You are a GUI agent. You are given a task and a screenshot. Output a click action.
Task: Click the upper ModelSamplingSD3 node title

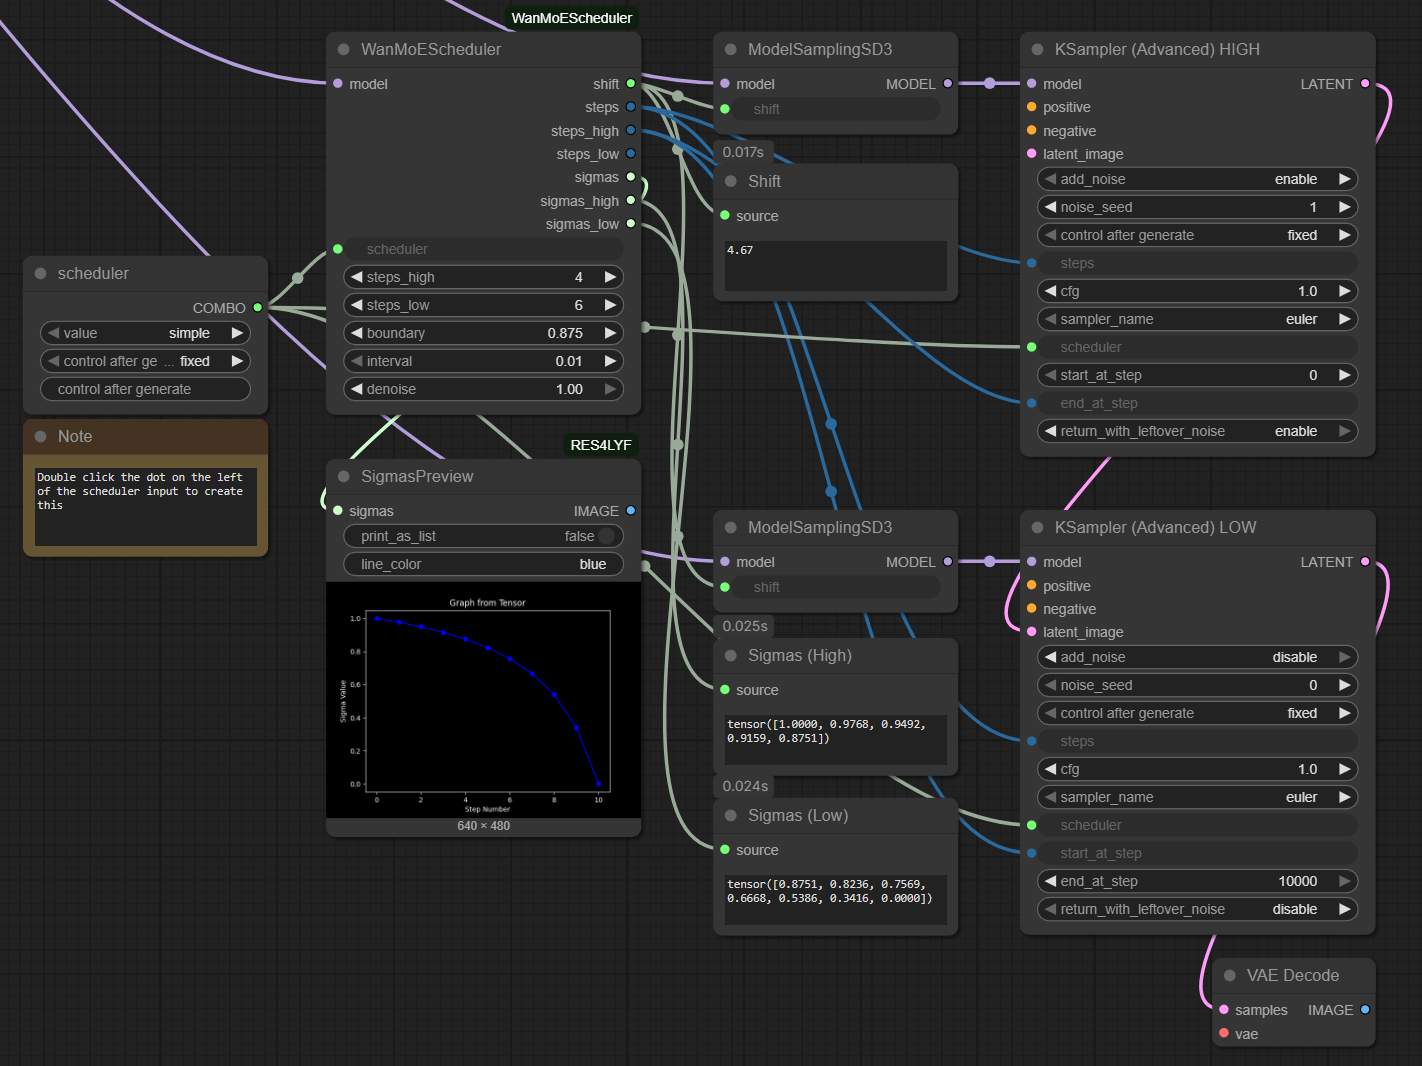[x=820, y=49]
